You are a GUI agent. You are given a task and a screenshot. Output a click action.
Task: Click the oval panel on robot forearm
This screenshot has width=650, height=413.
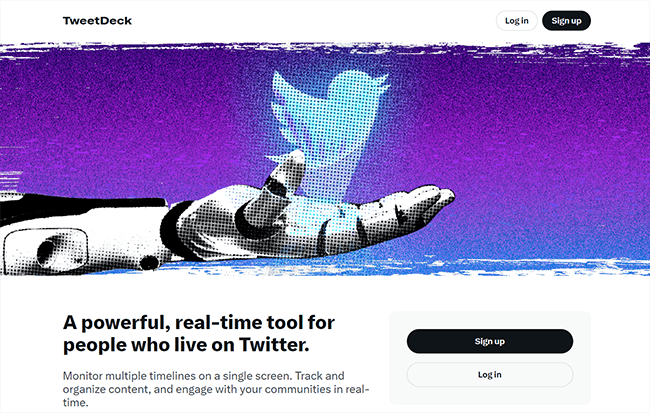pos(46,250)
